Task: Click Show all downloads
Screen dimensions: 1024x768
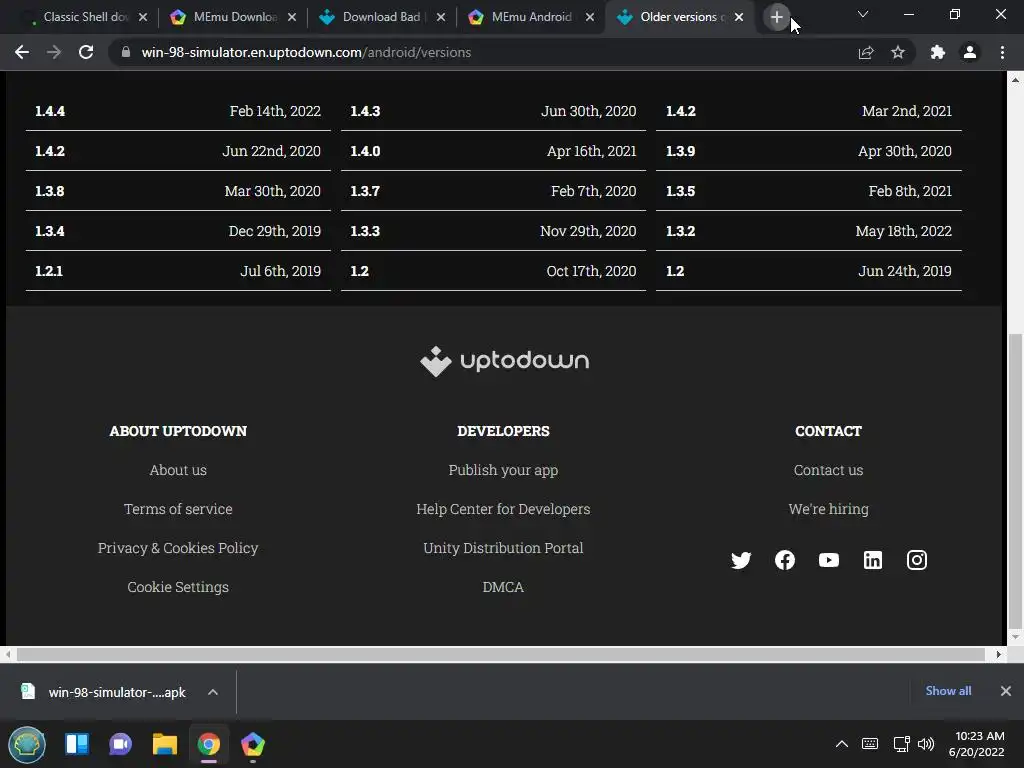Action: point(948,691)
